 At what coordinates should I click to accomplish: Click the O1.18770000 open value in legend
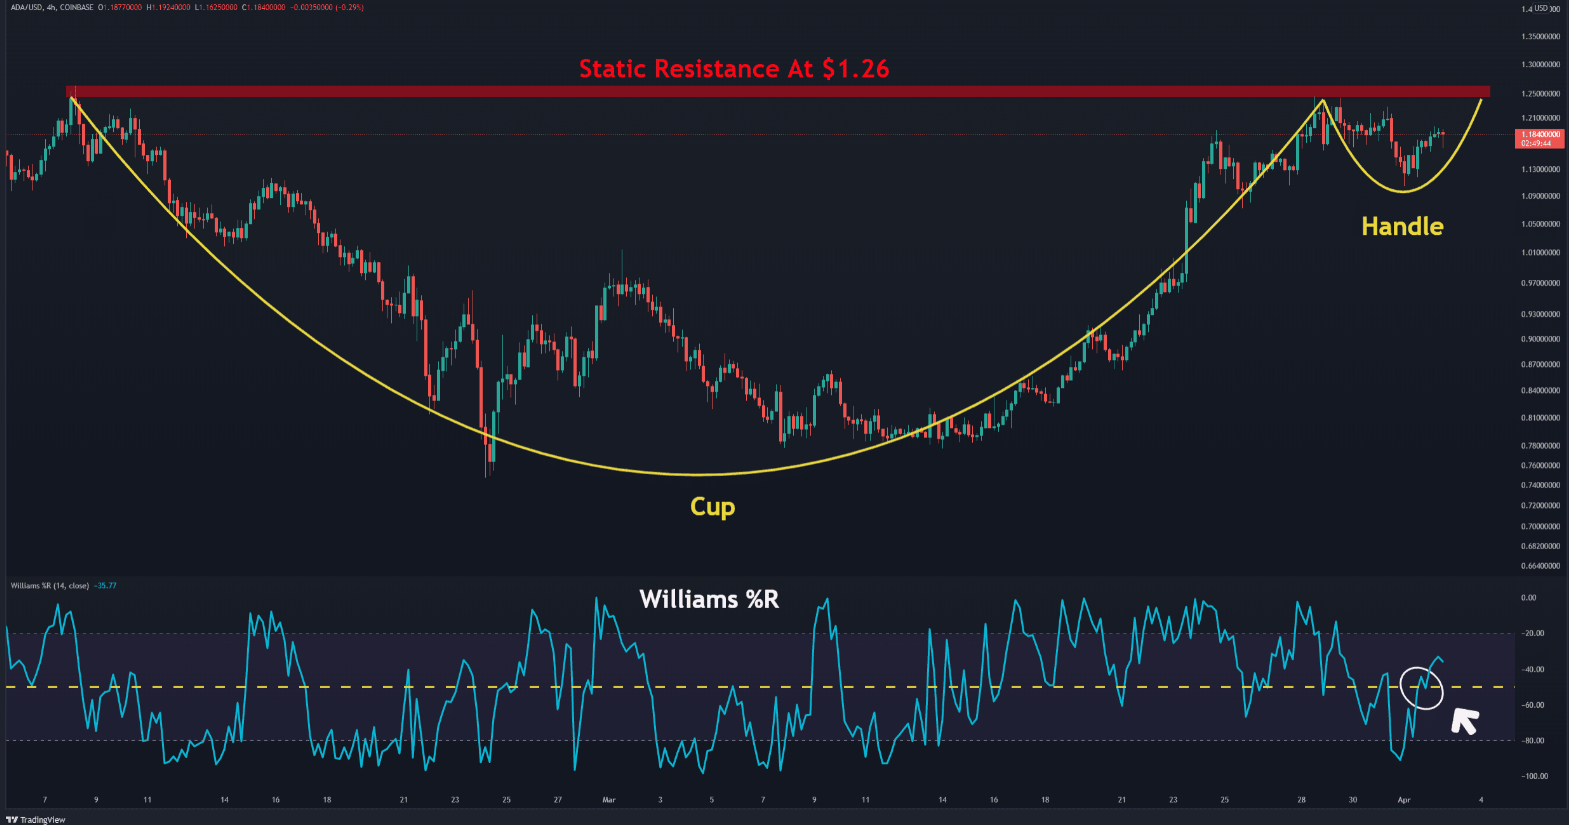(120, 7)
